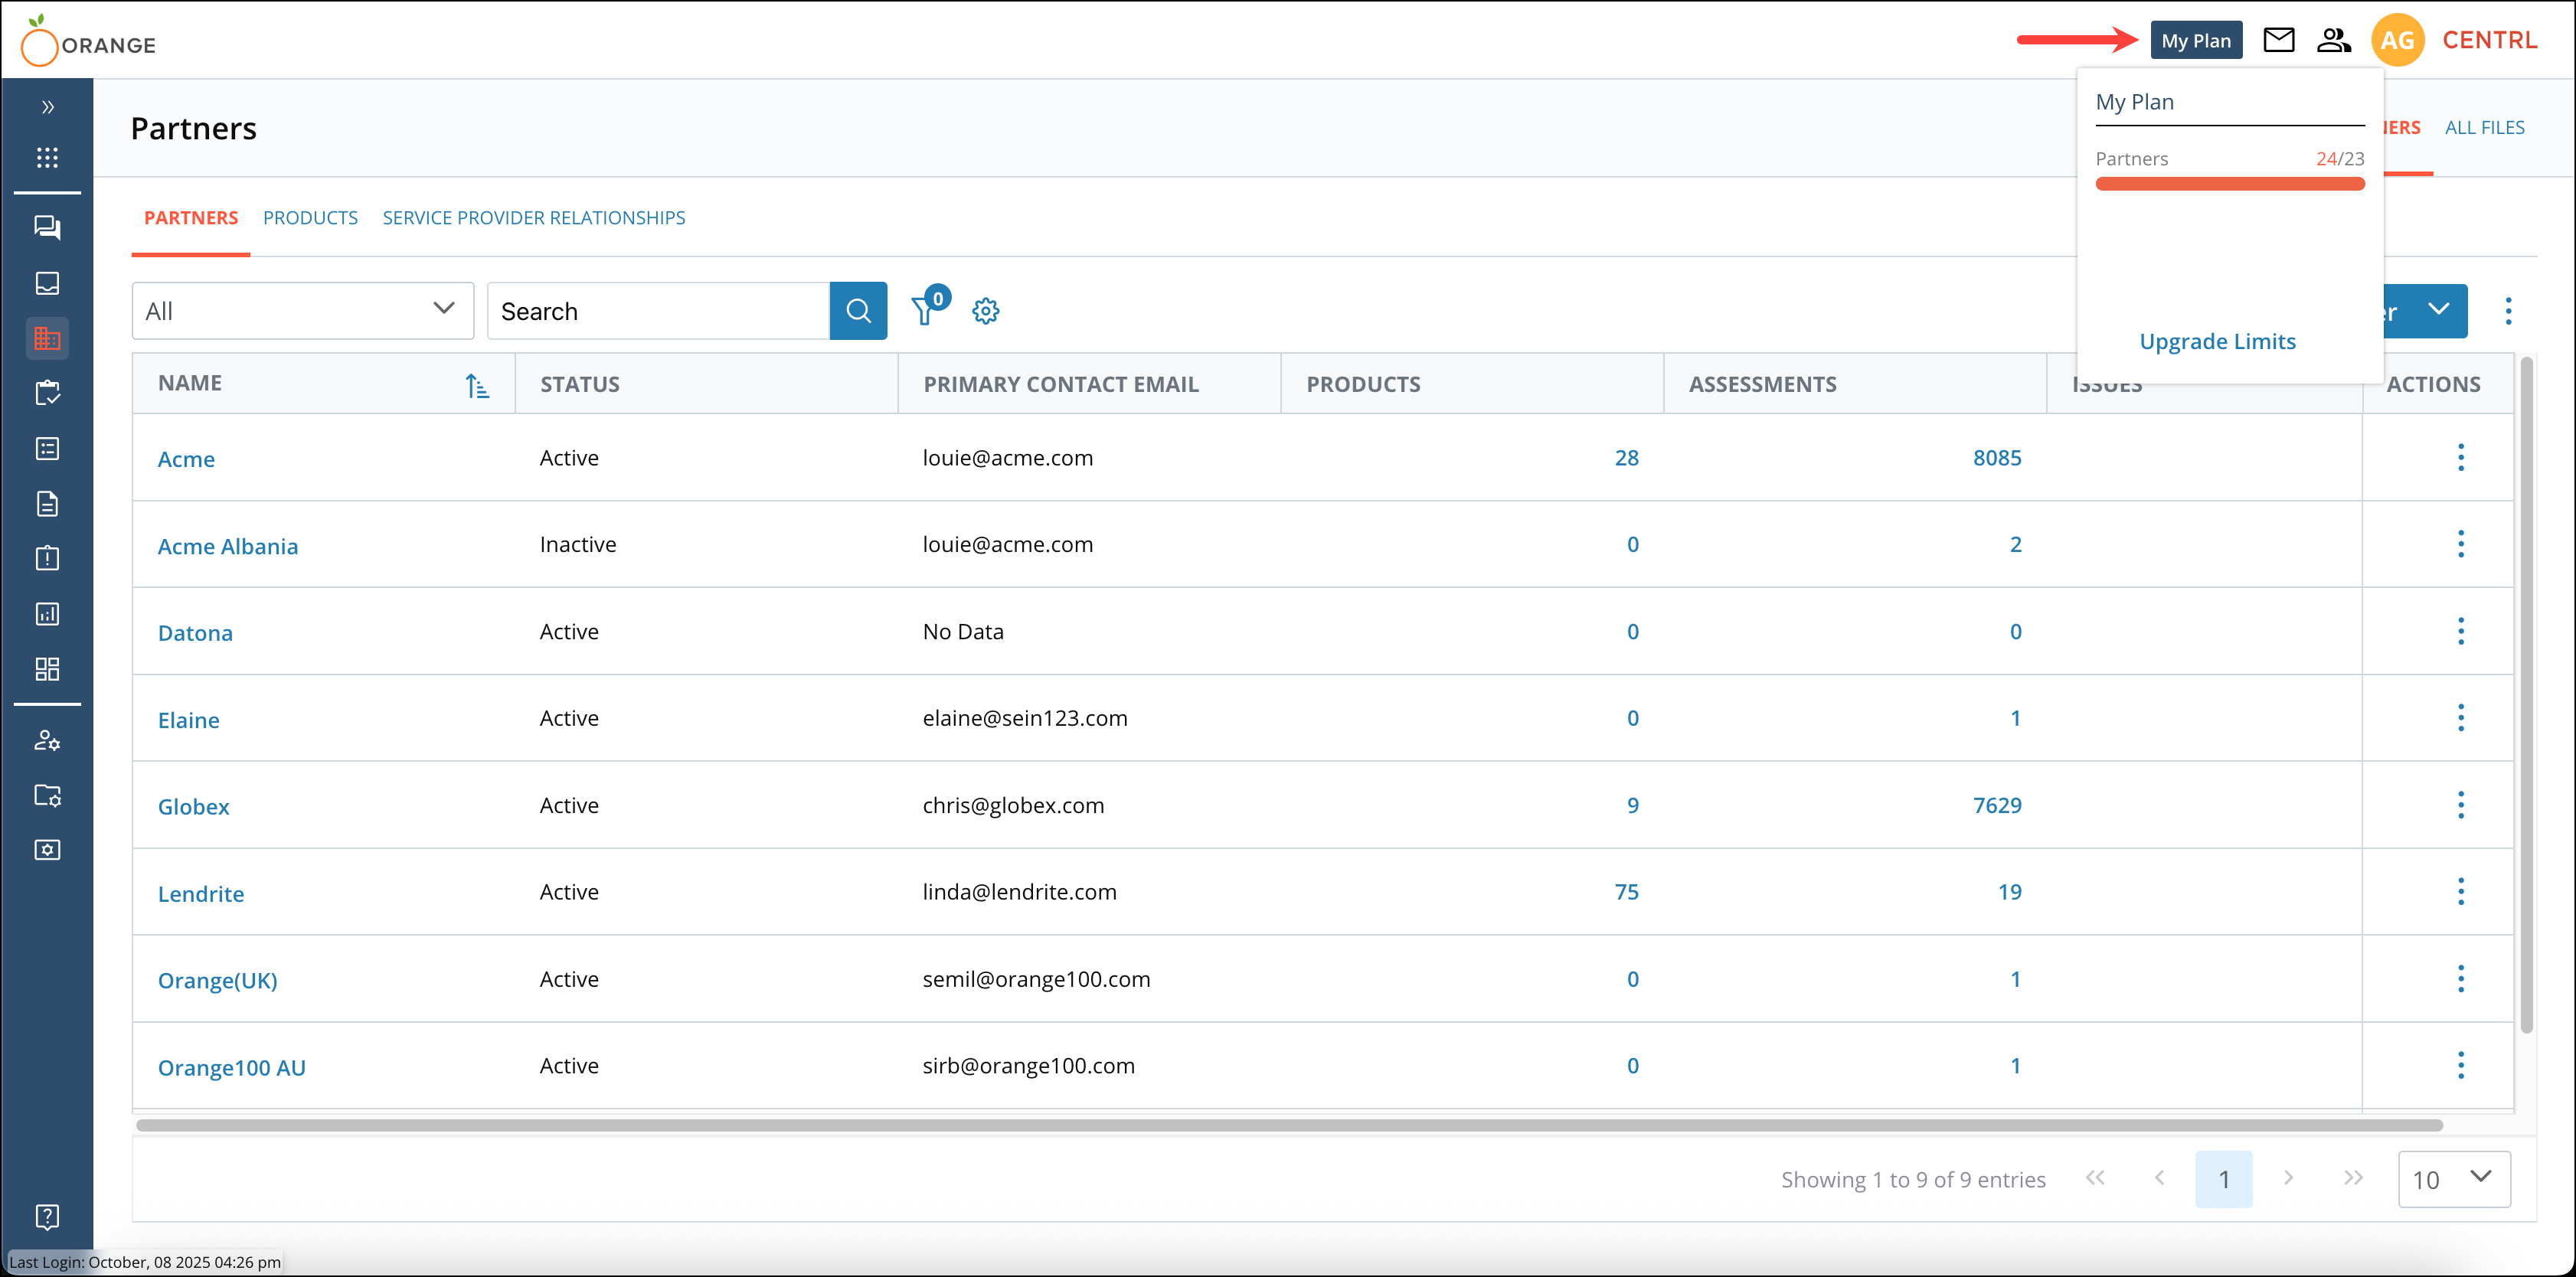
Task: Open the Globex partner link
Action: tap(193, 806)
